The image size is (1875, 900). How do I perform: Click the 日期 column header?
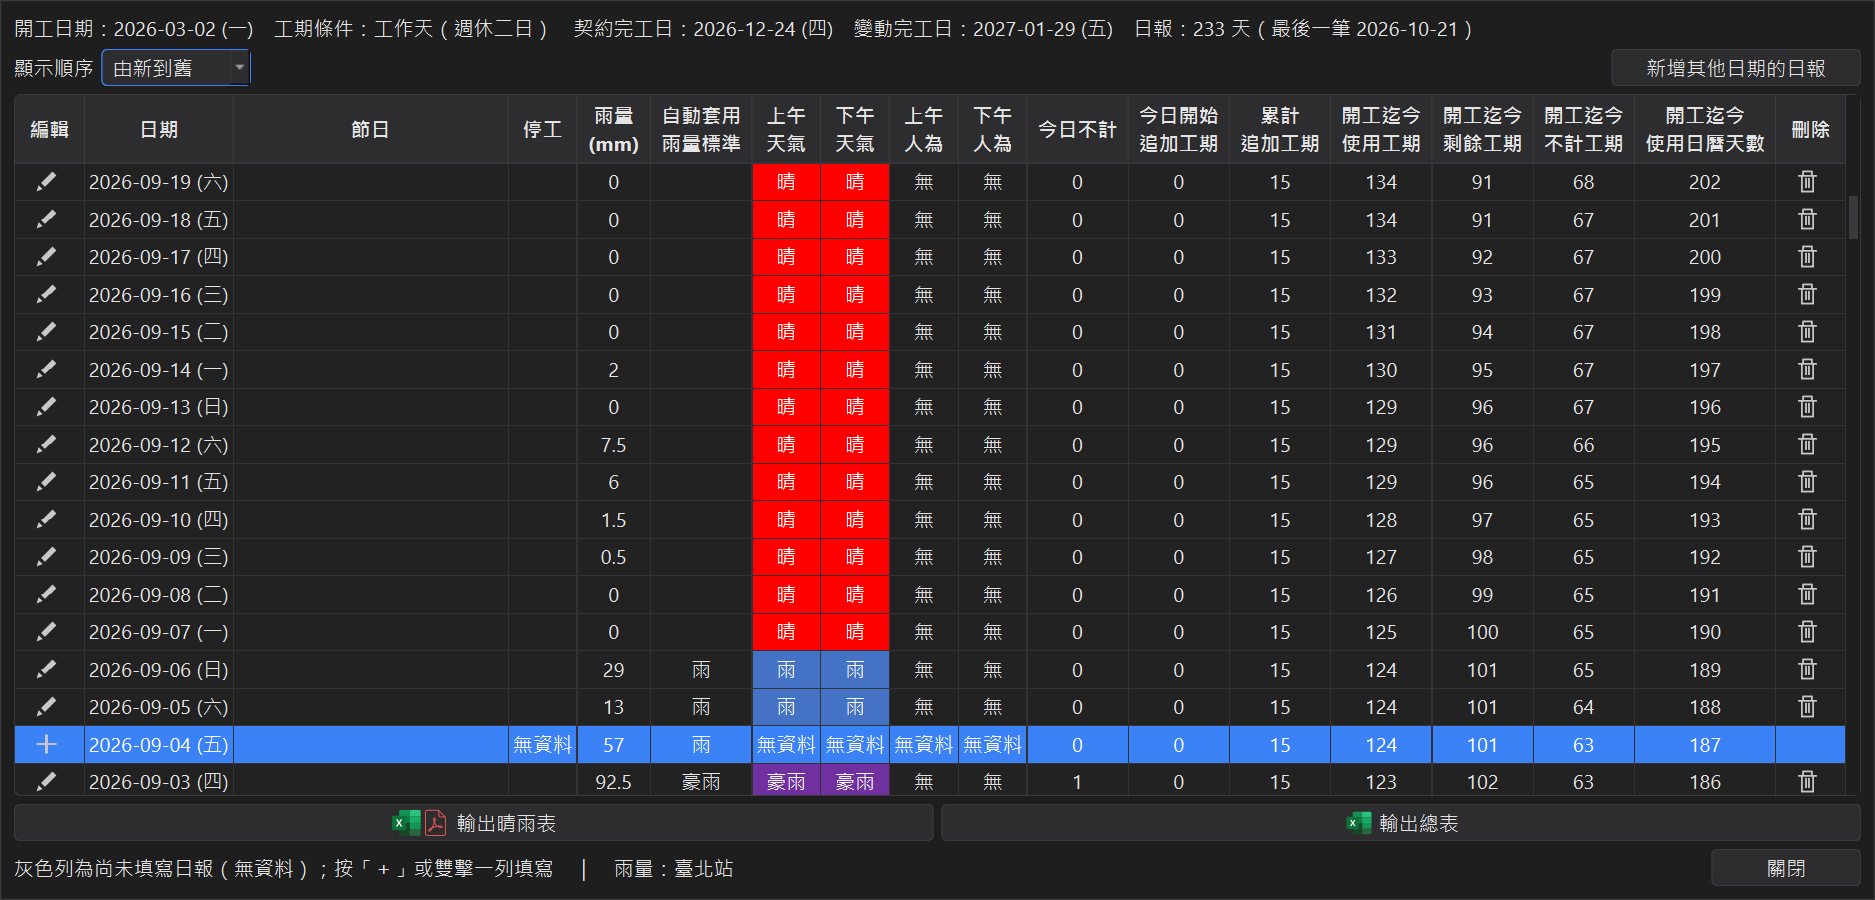[159, 130]
